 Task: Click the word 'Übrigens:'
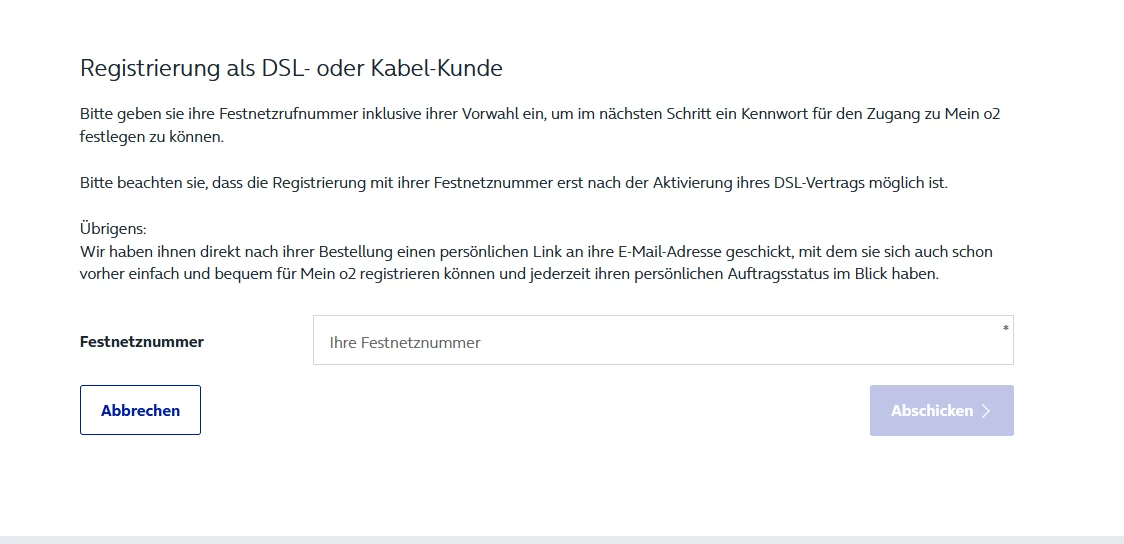[113, 229]
